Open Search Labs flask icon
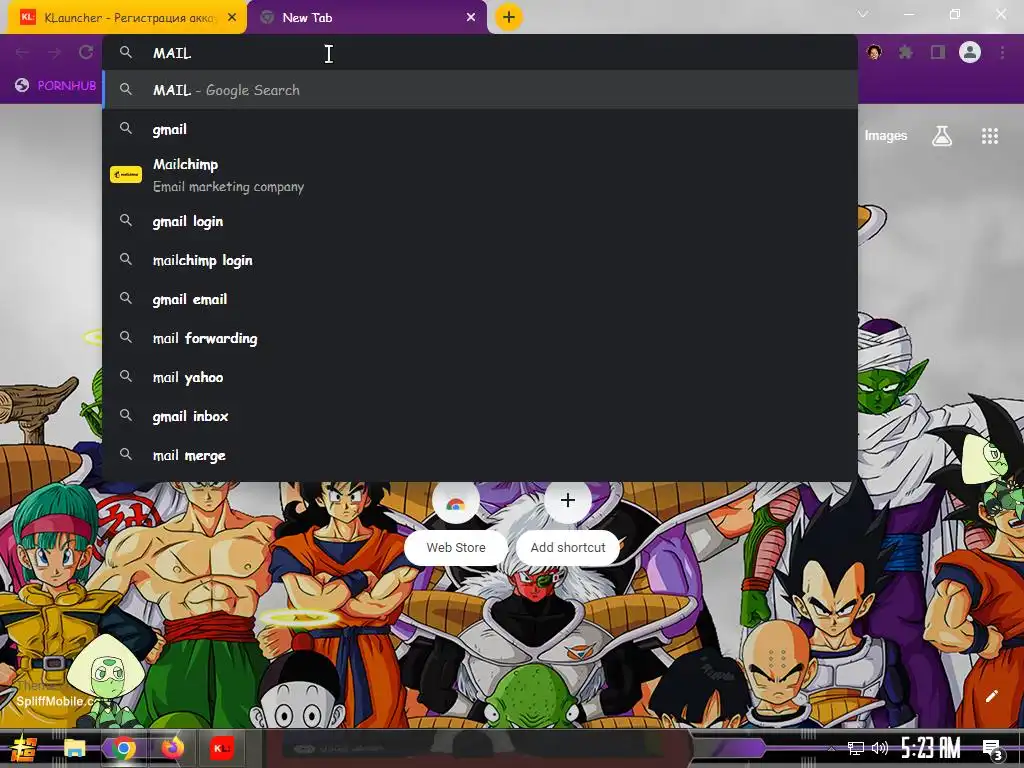The width and height of the screenshot is (1024, 768). 942,136
